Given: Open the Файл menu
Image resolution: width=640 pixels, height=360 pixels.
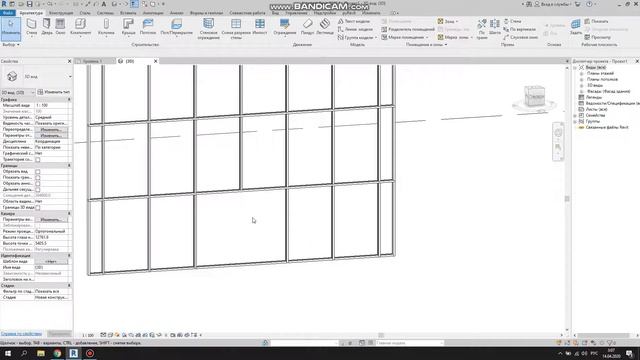Looking at the screenshot, I should [8, 13].
